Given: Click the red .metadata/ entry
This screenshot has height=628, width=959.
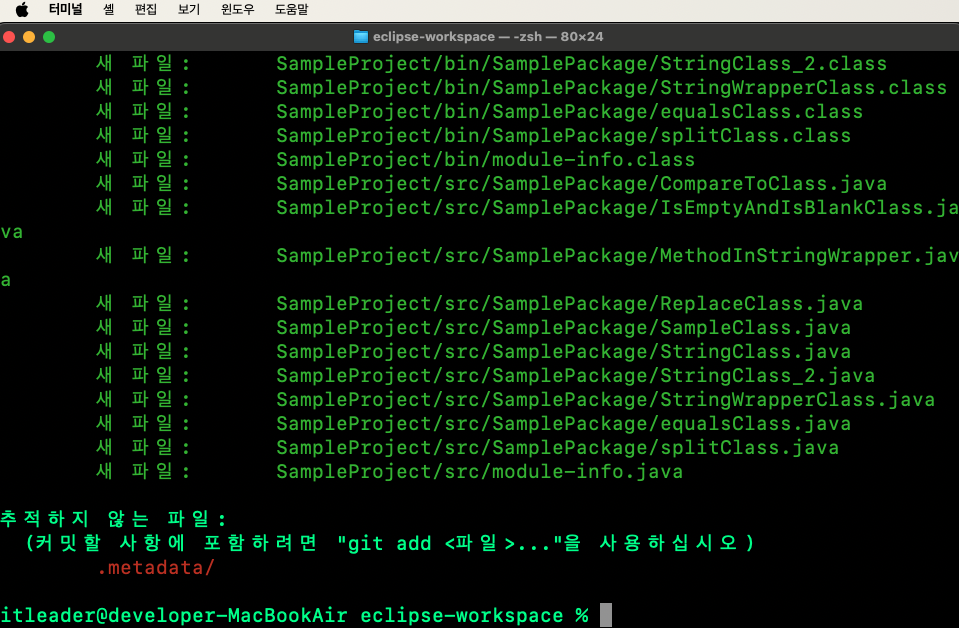Looking at the screenshot, I should coord(156,567).
